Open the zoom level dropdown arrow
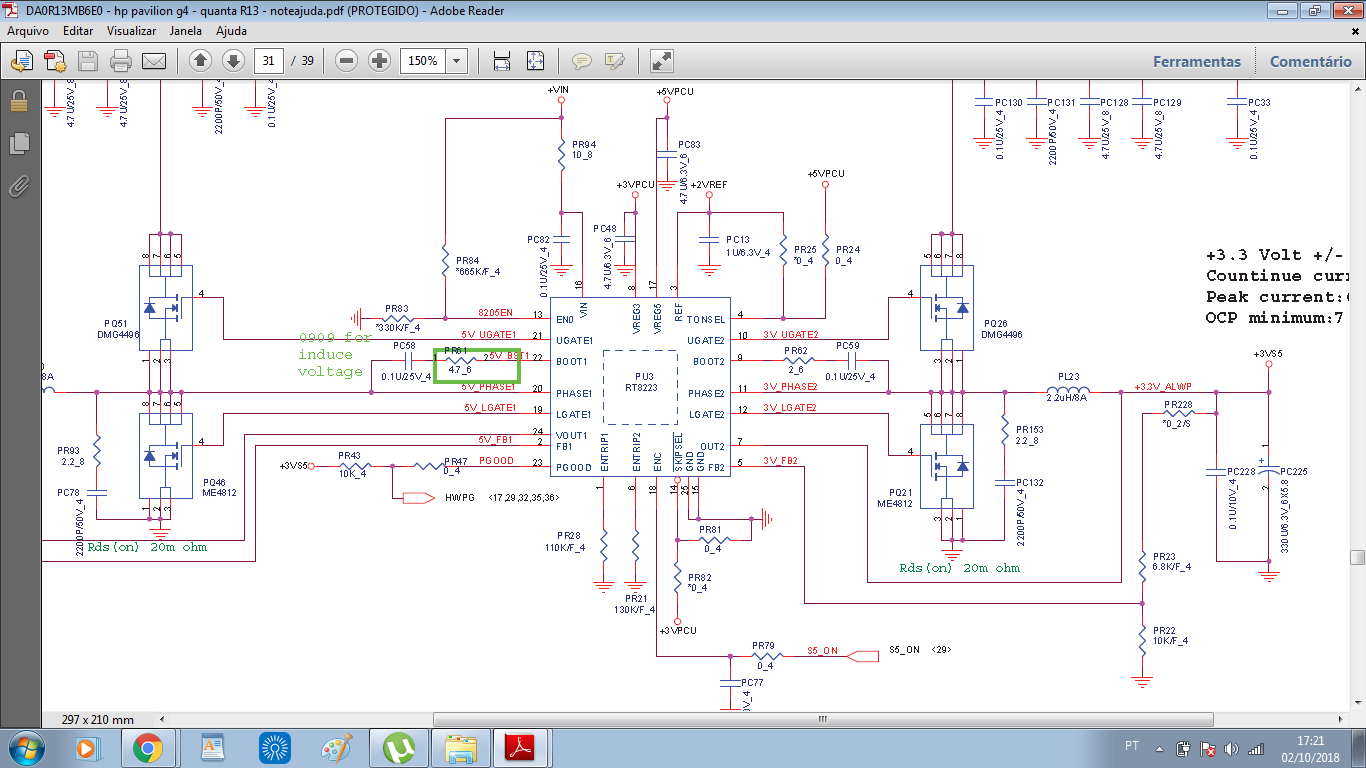Screen dimensions: 1366x768 click(x=456, y=61)
